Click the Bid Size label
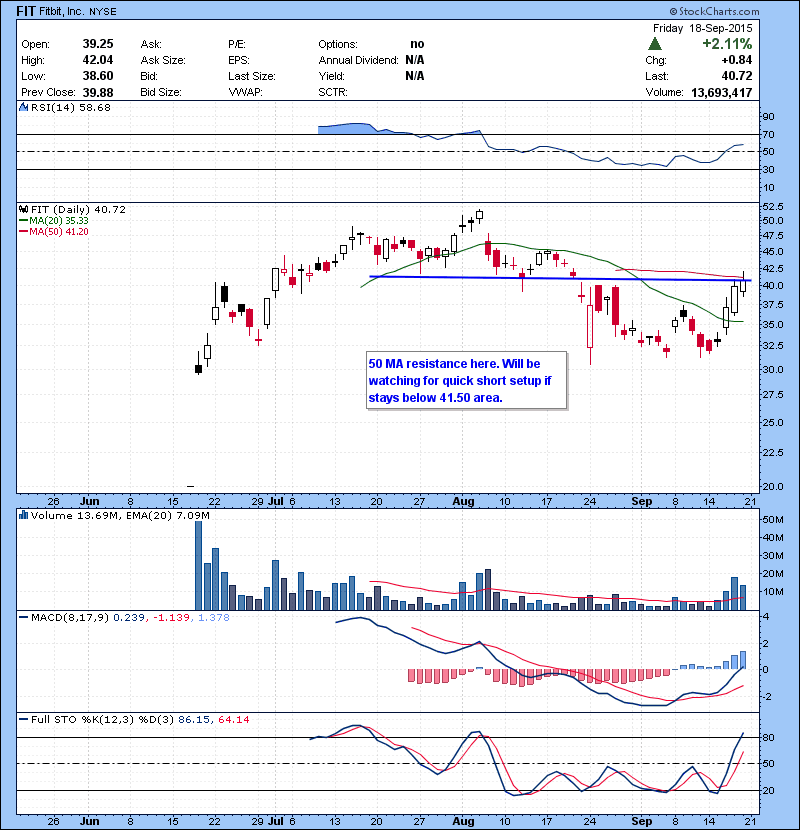800x830 pixels. click(x=161, y=92)
